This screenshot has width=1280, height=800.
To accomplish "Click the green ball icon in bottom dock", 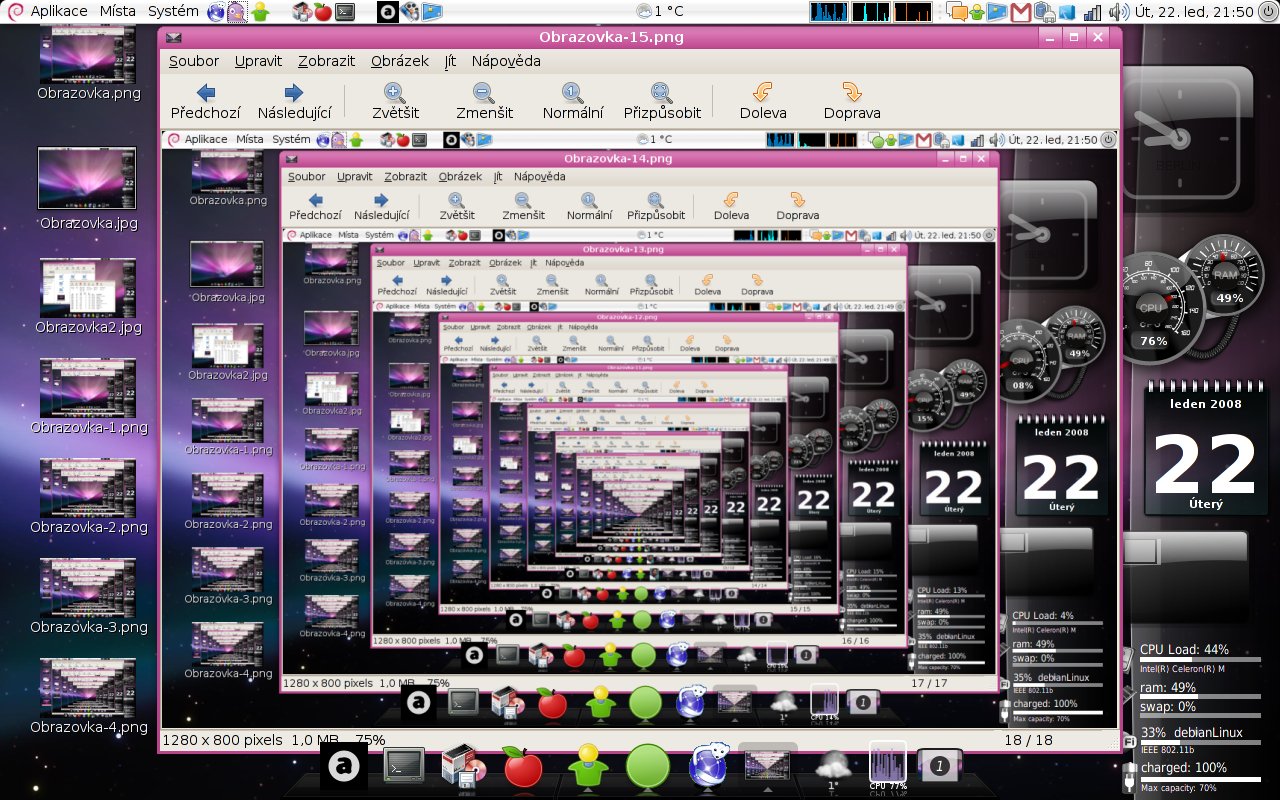I will [648, 768].
